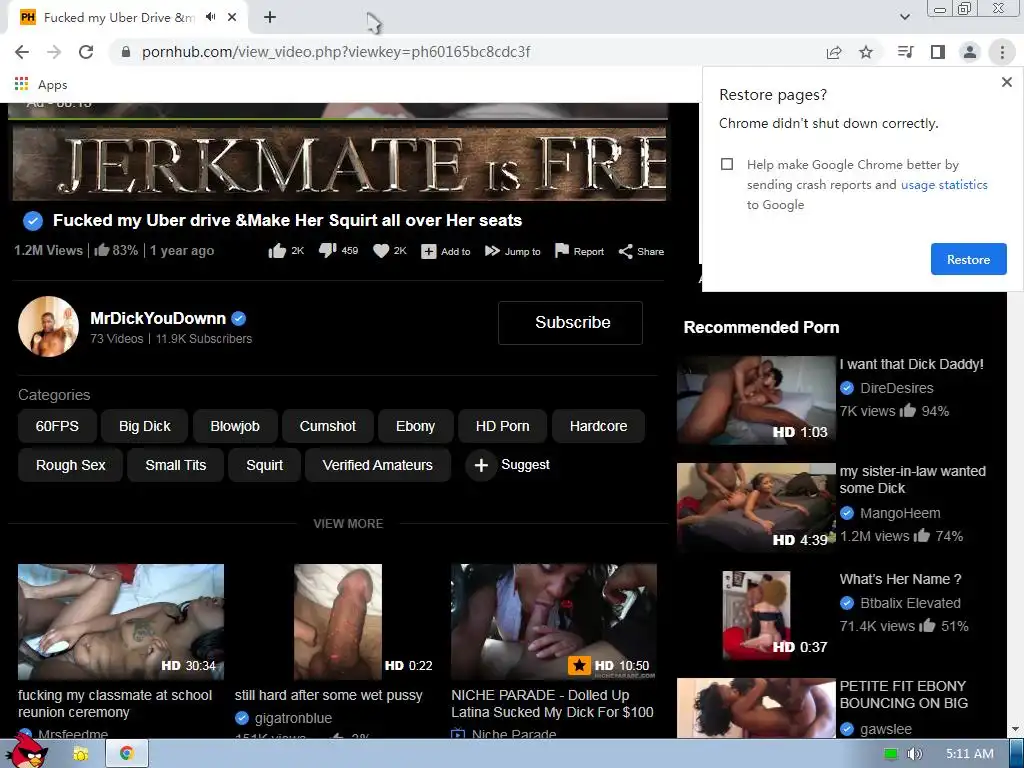Click the page scrollbar down arrow

[x=1015, y=729]
